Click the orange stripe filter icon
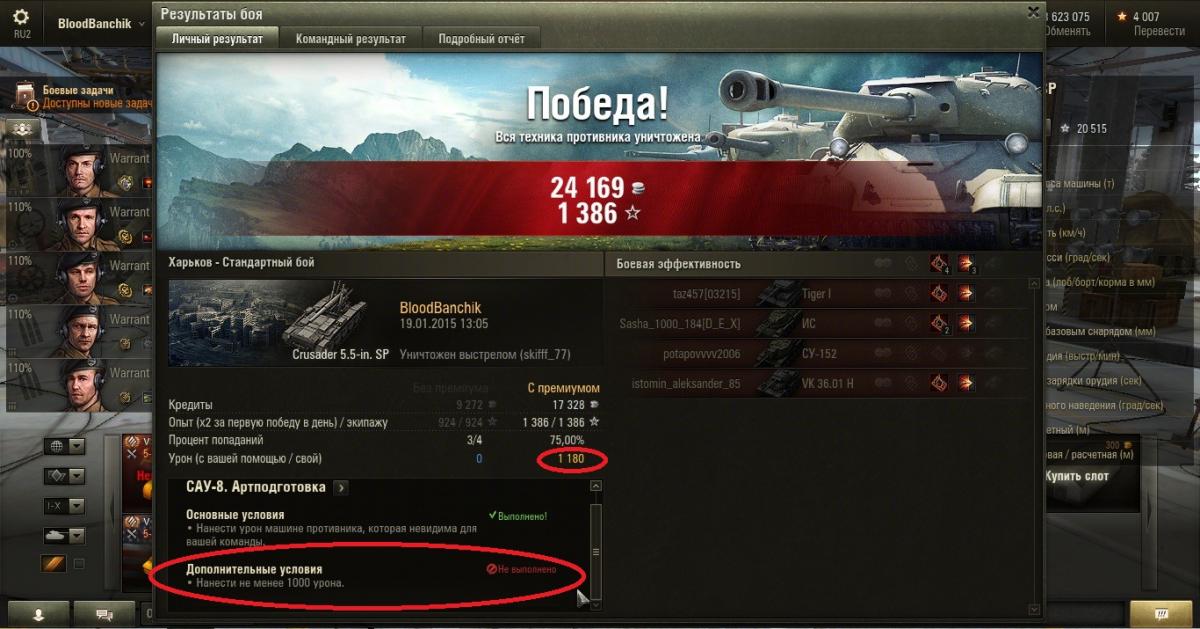The width and height of the screenshot is (1200, 629). click(53, 564)
